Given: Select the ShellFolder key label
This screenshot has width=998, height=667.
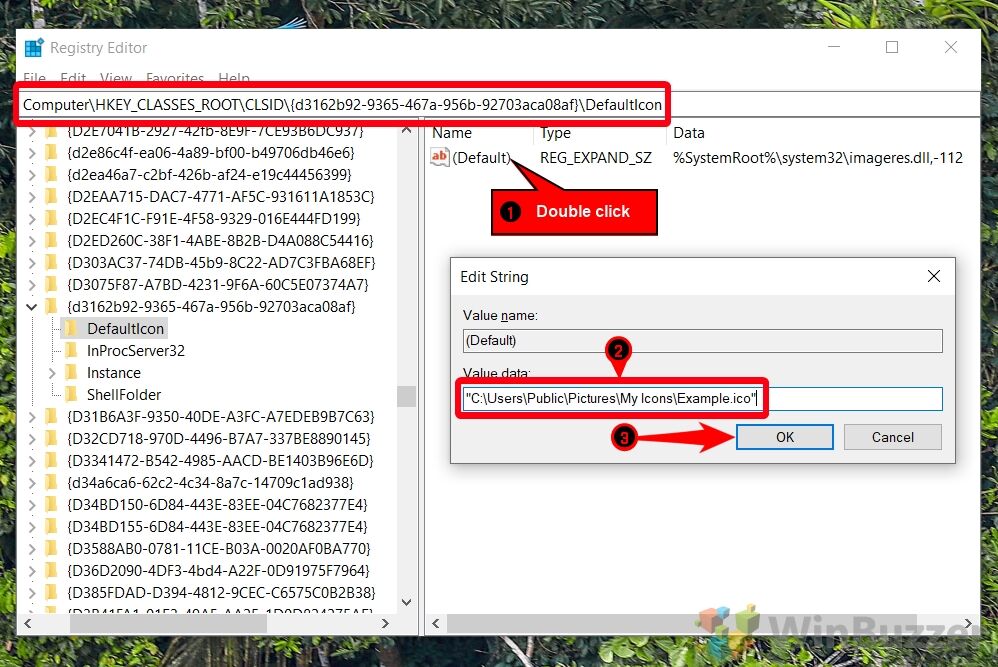Looking at the screenshot, I should tap(124, 395).
